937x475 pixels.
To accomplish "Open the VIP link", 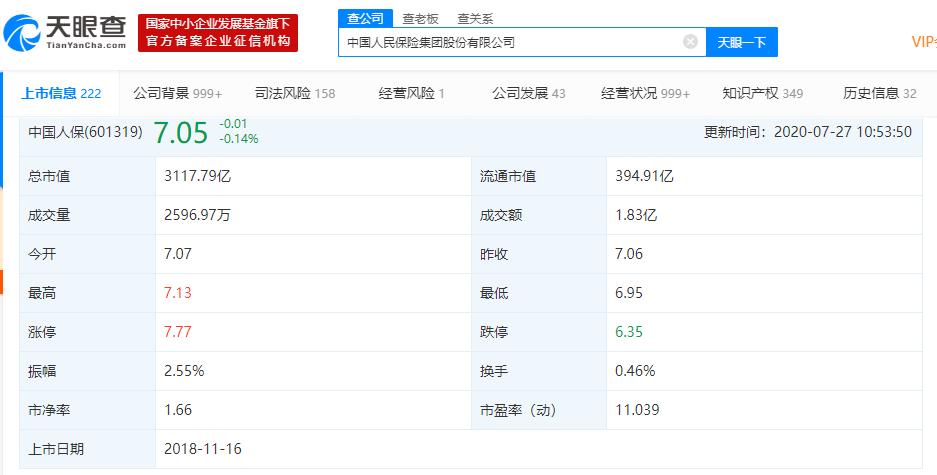I will point(924,41).
